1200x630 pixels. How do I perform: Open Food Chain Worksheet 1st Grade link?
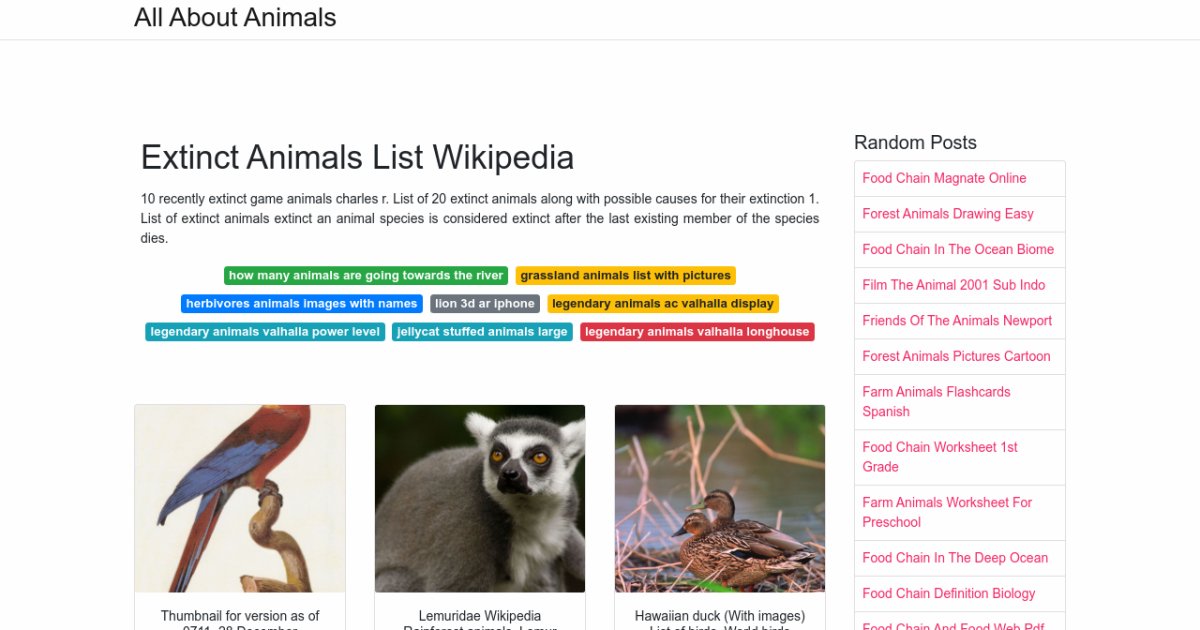[940, 457]
